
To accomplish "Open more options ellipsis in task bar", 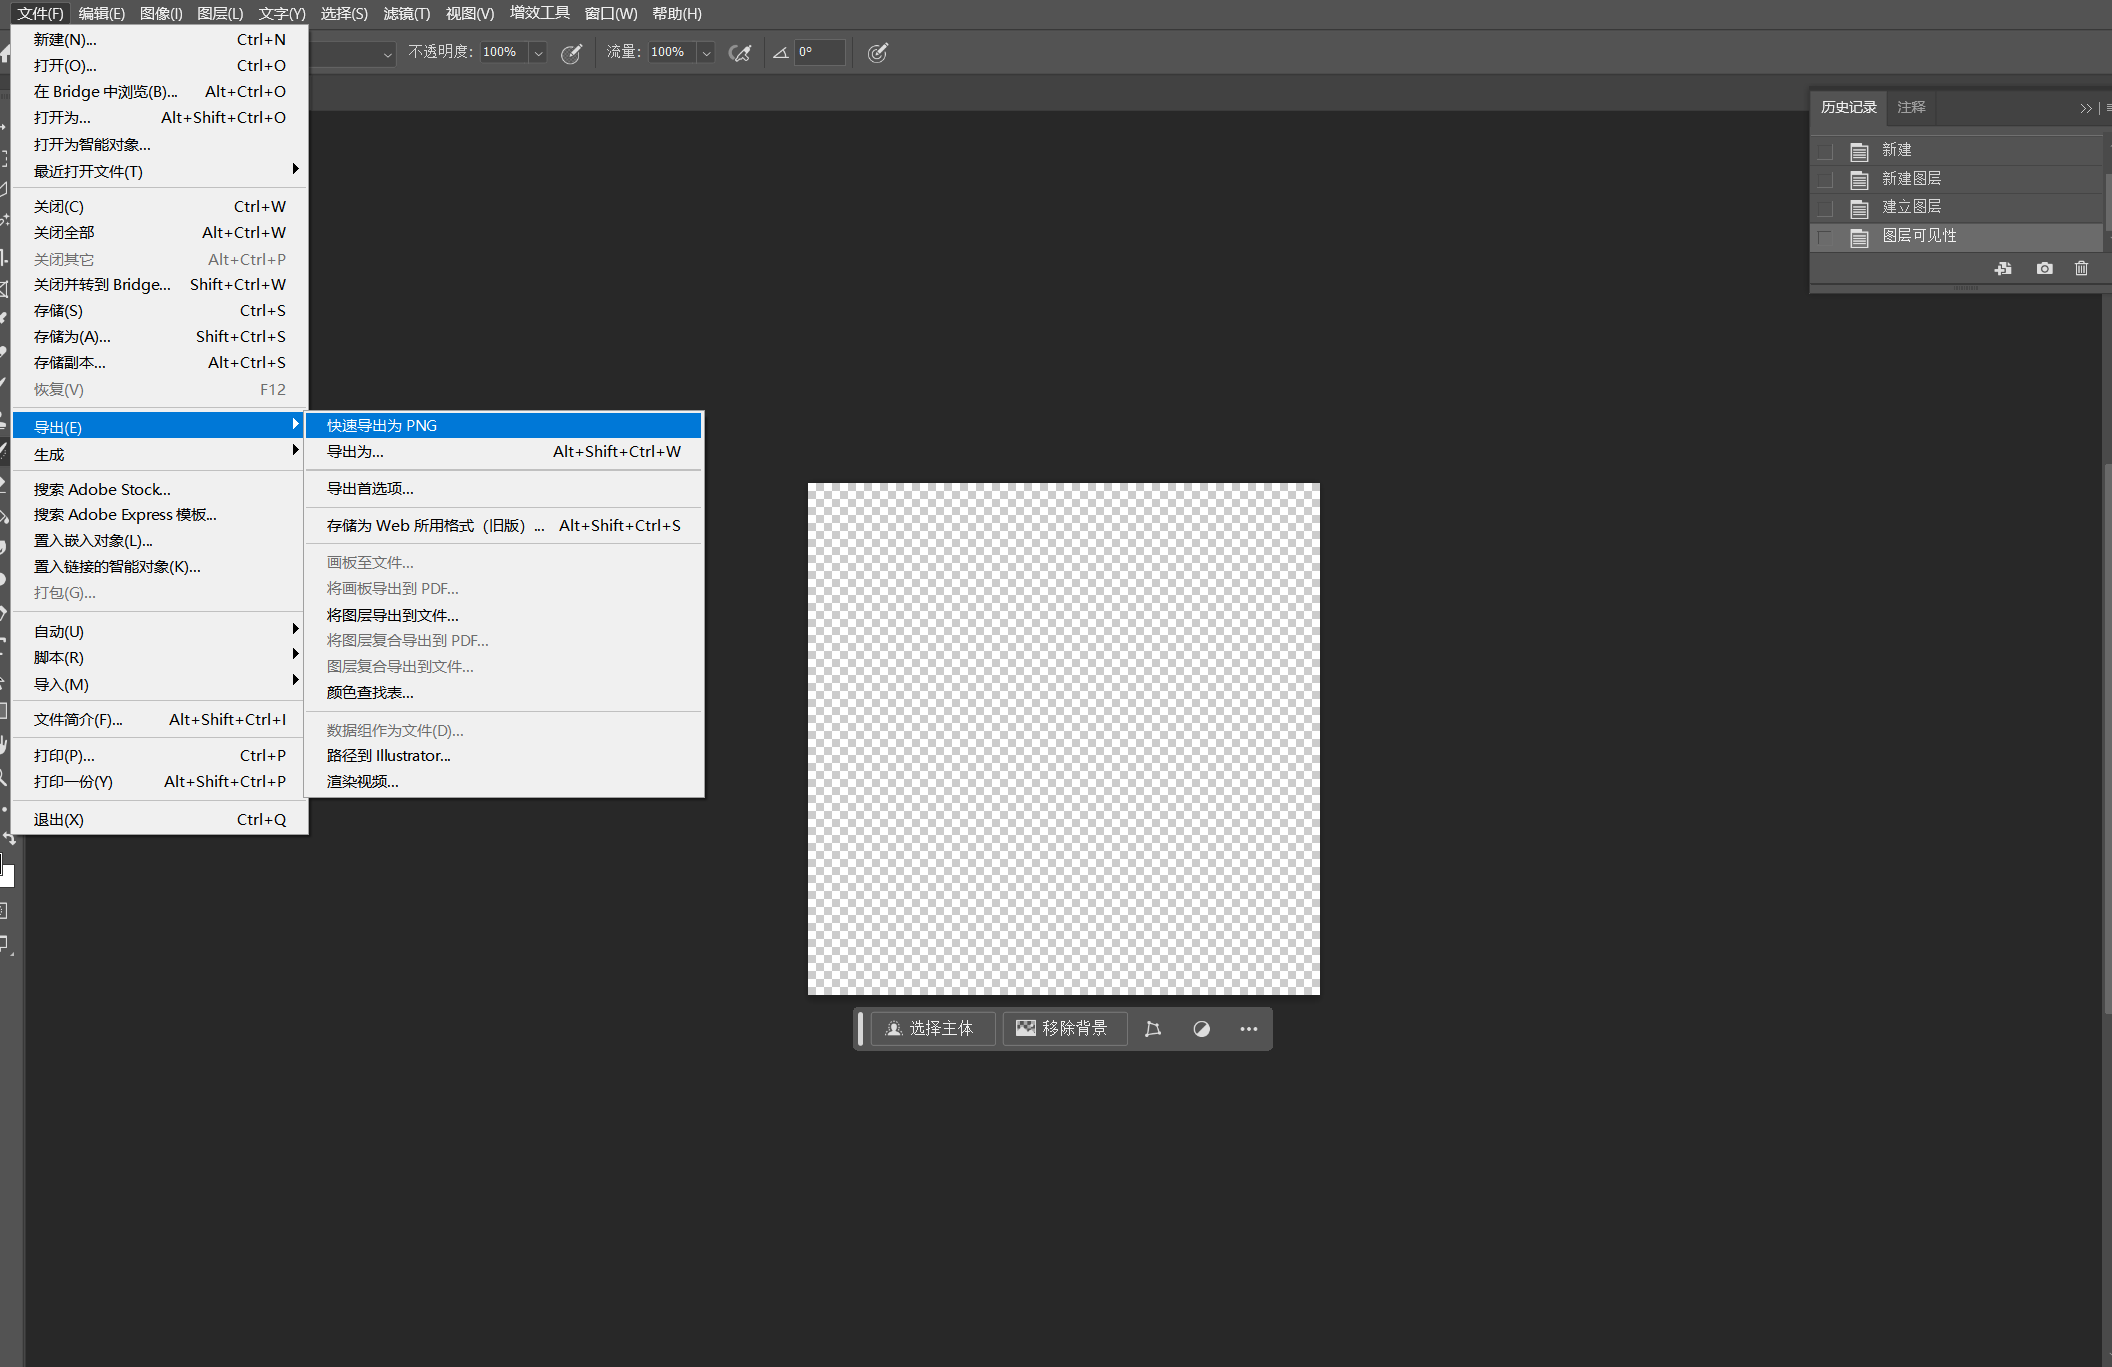I will (1249, 1028).
